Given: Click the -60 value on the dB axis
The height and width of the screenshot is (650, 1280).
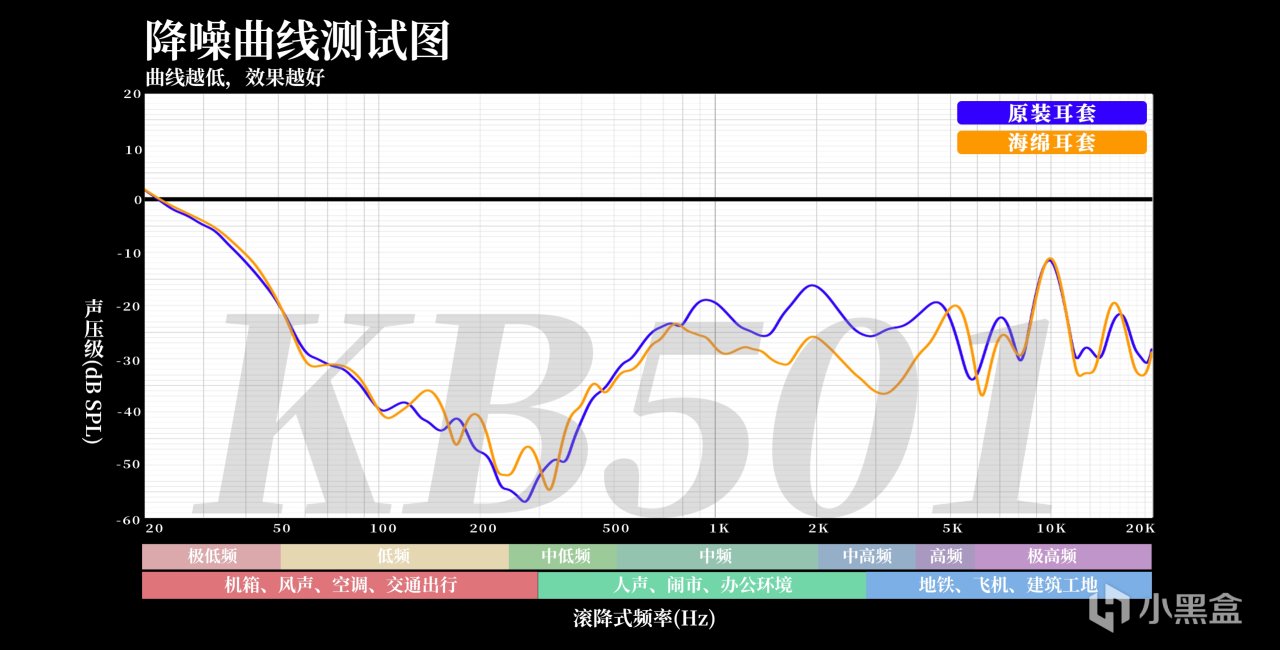Looking at the screenshot, I should click(x=128, y=520).
